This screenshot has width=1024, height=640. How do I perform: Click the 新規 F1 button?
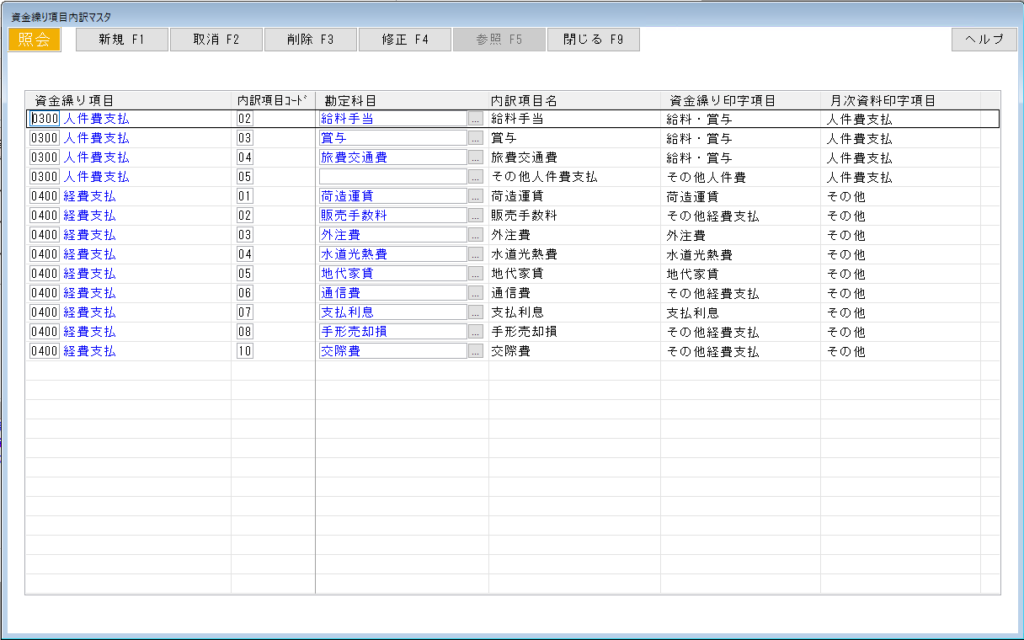pyautogui.click(x=122, y=39)
